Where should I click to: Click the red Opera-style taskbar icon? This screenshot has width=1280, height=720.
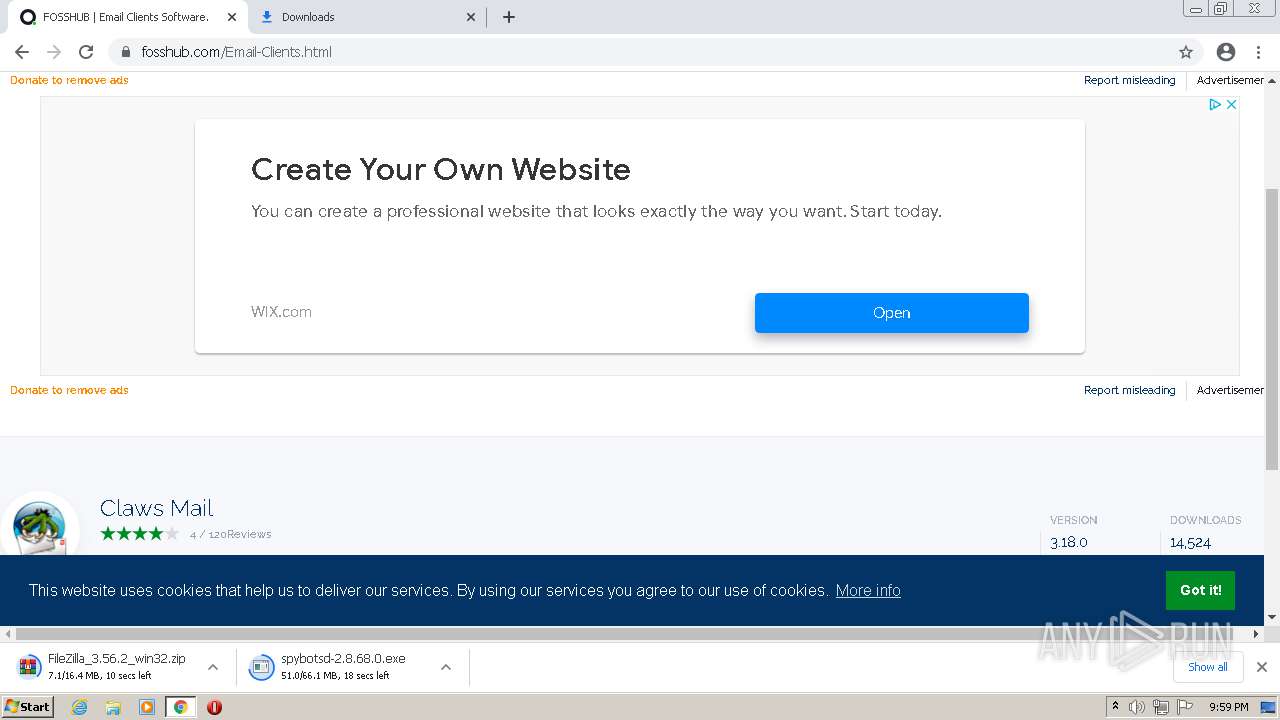click(214, 707)
